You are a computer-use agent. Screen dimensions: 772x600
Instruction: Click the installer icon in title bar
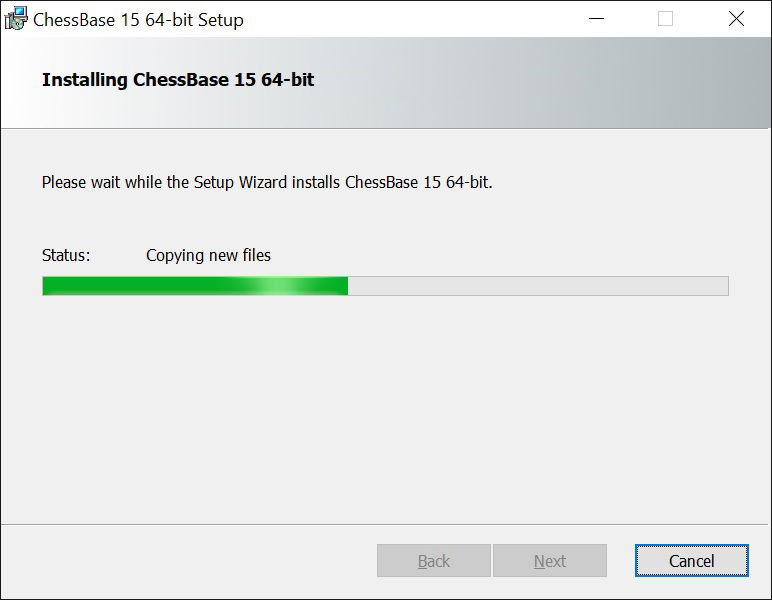(16, 19)
